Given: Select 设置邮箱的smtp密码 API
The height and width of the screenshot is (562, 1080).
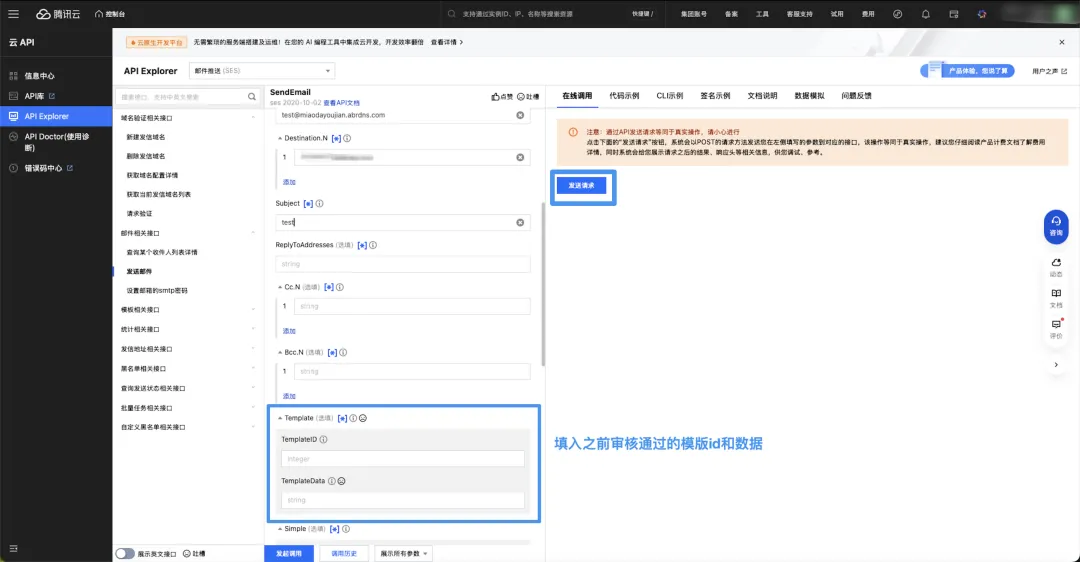Looking at the screenshot, I should pos(157,291).
